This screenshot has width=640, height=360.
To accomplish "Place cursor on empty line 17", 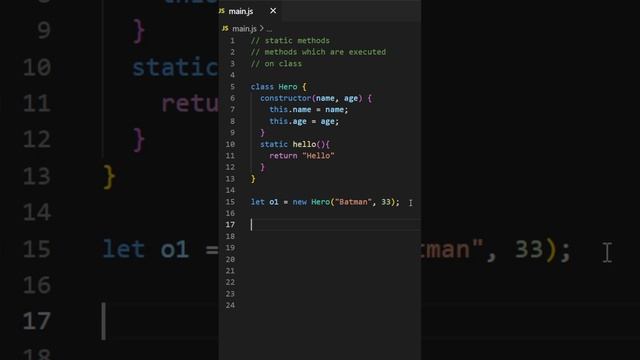I will click(335, 225).
